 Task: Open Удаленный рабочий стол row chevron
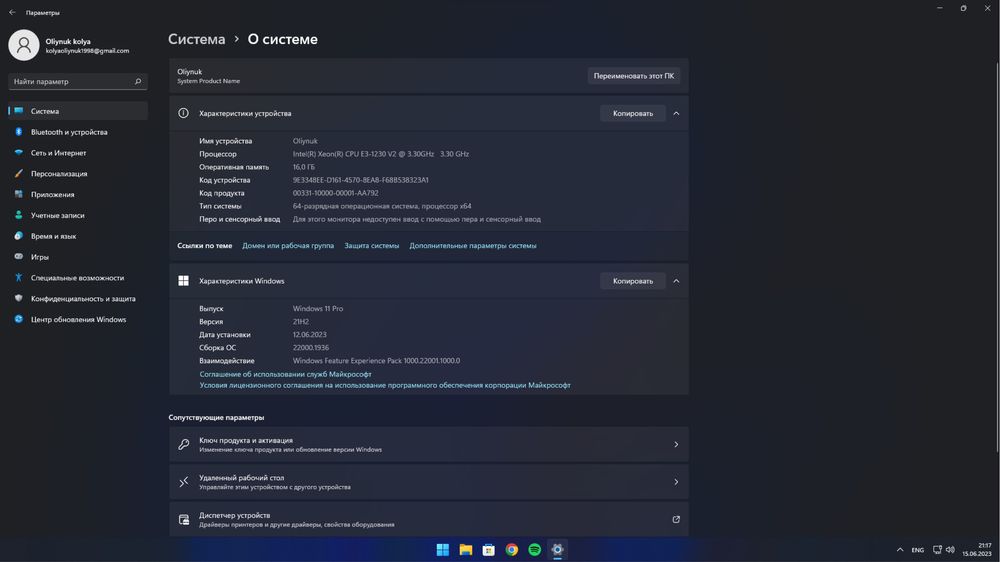(x=676, y=482)
